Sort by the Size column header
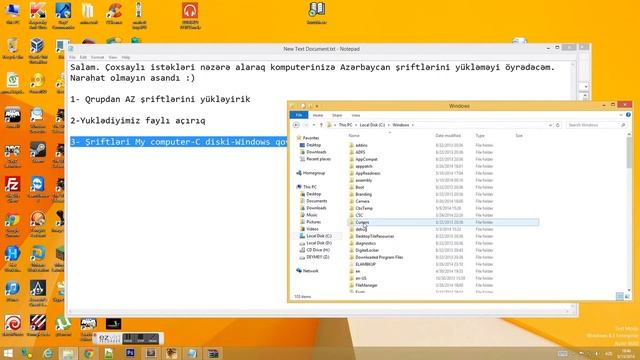Screen dimensions: 640x360 (519, 136)
